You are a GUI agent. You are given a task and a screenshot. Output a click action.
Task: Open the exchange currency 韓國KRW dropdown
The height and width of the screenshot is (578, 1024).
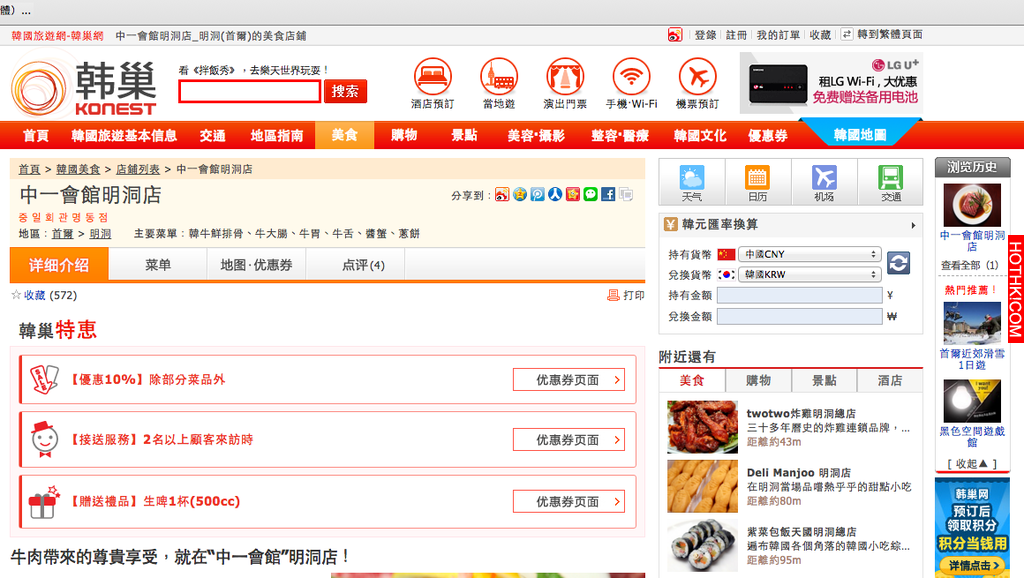click(810, 274)
